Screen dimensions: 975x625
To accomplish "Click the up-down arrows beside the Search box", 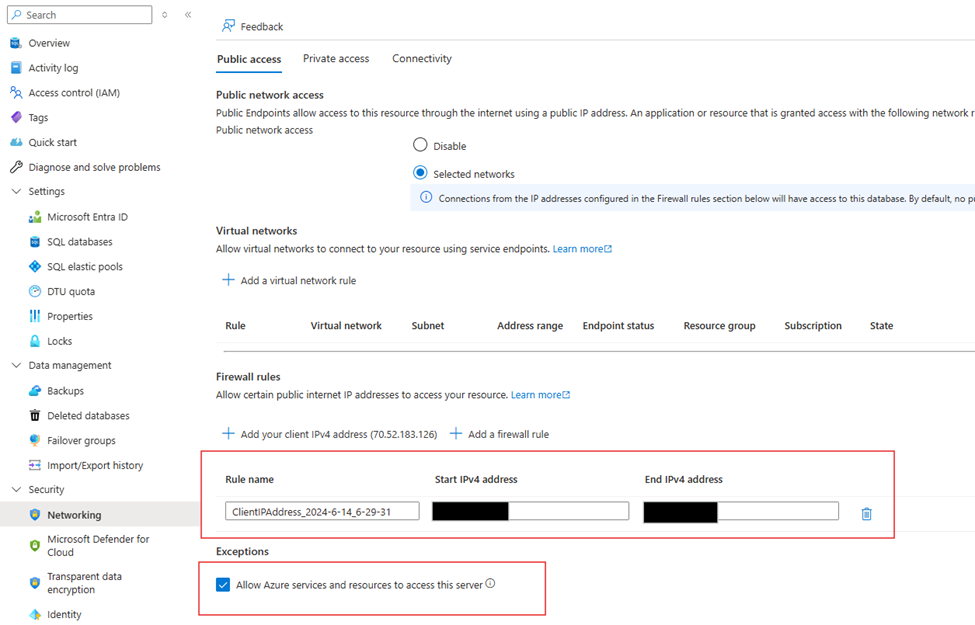I will tap(165, 15).
